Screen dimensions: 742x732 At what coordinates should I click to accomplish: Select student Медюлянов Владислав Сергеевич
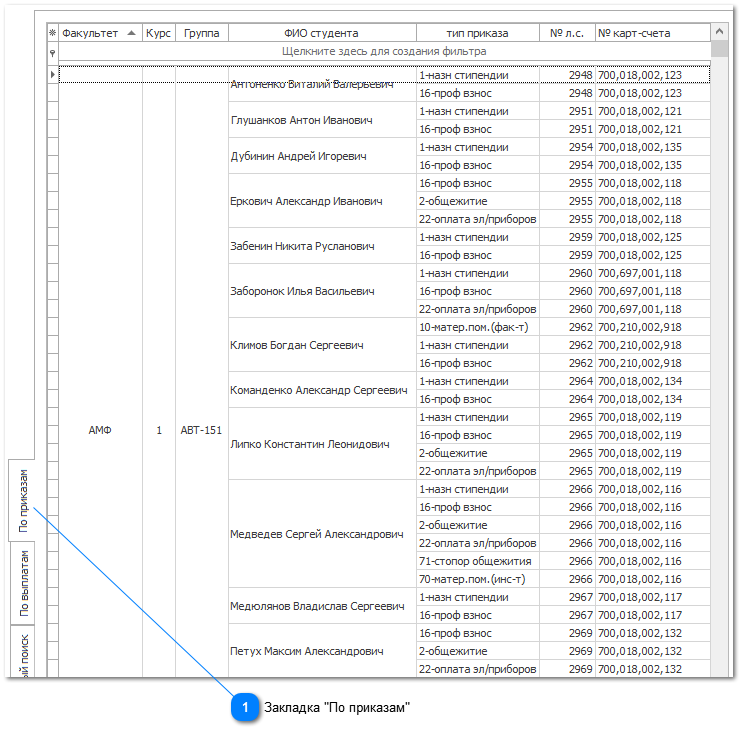tap(322, 606)
